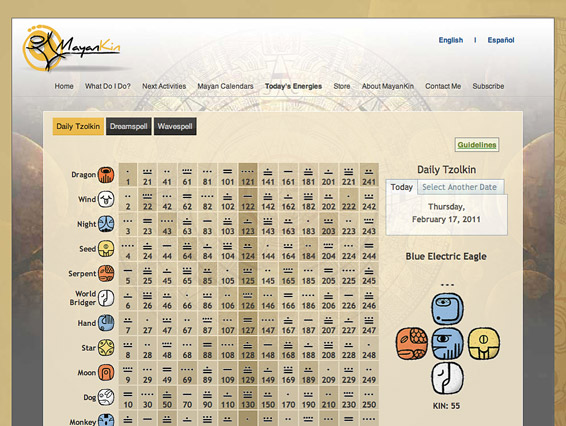
Task: Select the Moon glyph icon
Action: click(x=106, y=373)
